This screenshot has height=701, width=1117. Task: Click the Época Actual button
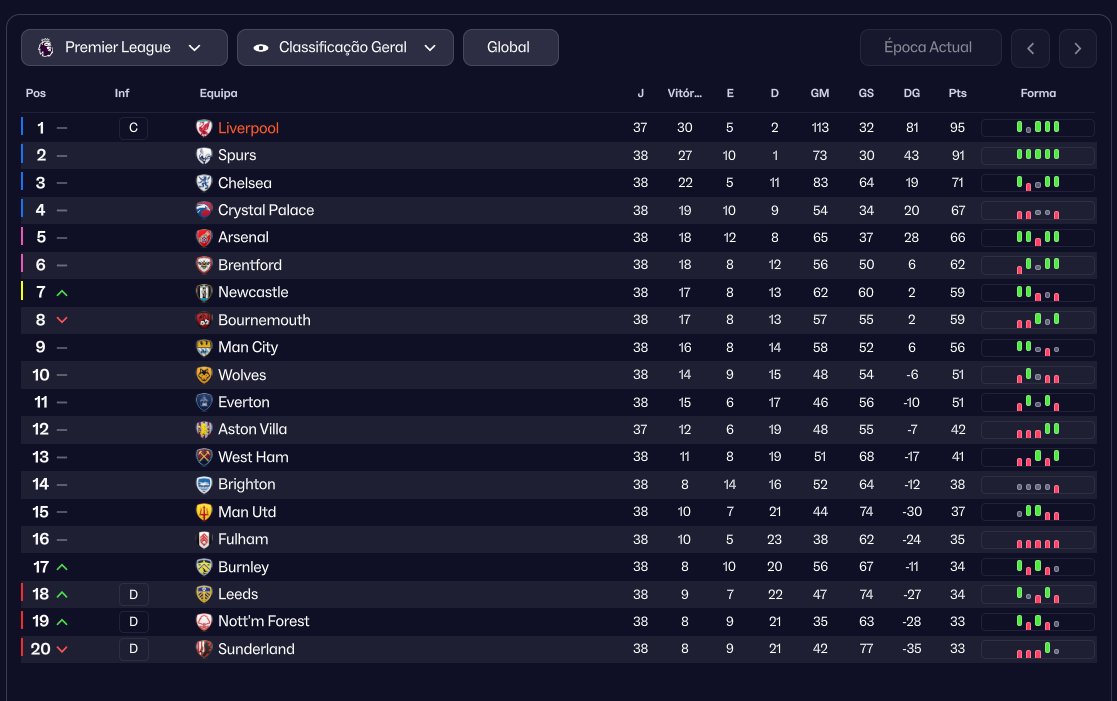pos(930,47)
